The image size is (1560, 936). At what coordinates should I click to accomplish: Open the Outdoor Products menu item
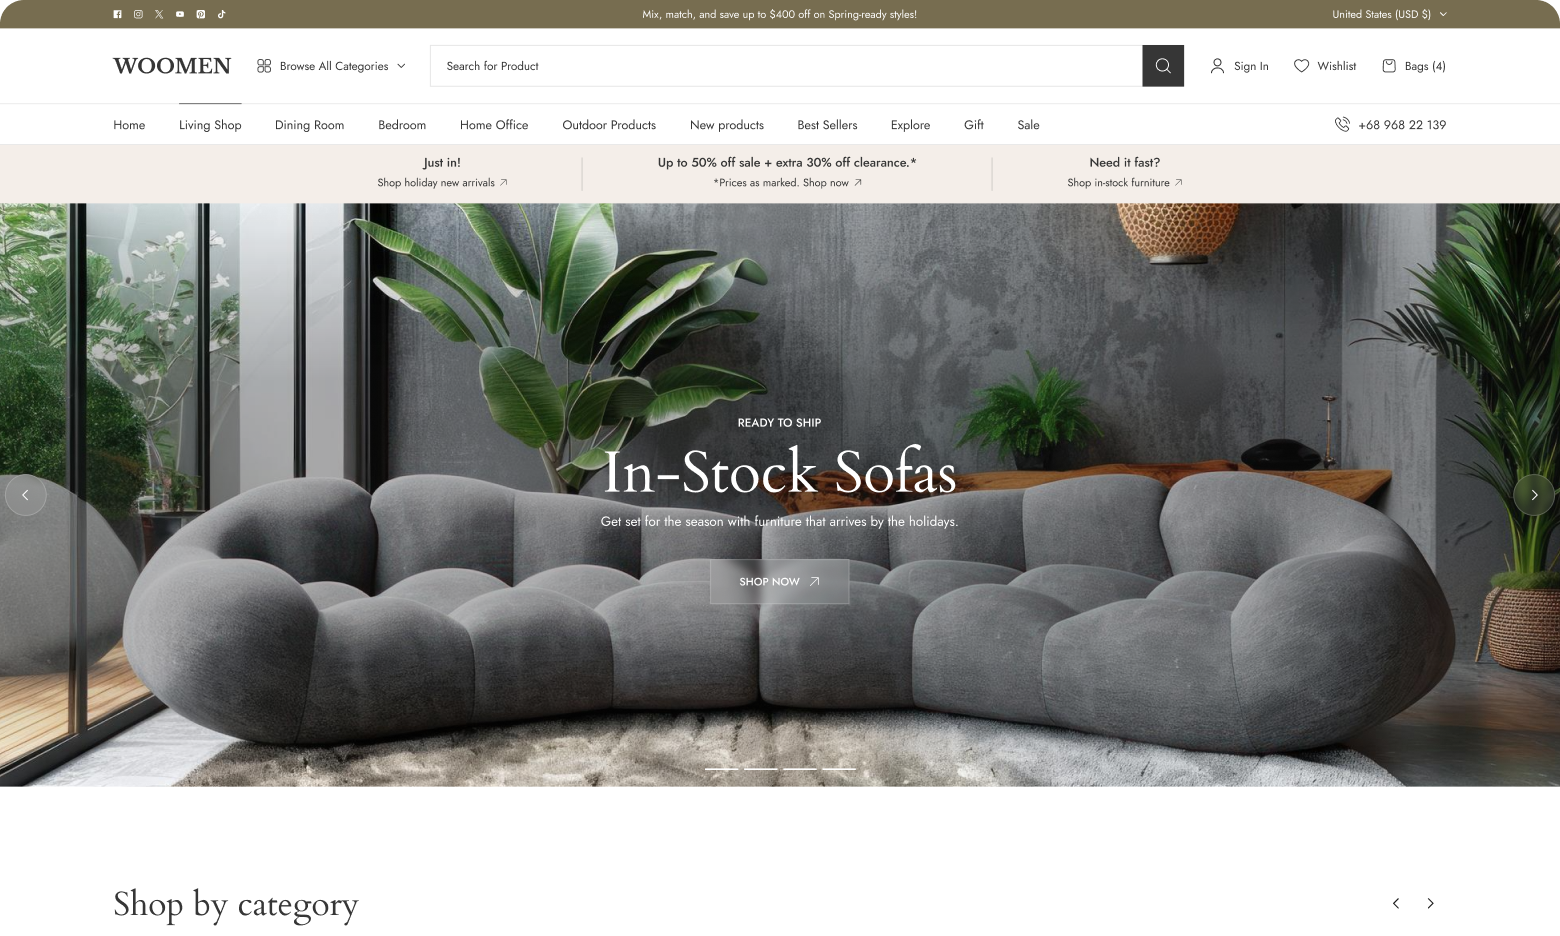click(x=609, y=125)
